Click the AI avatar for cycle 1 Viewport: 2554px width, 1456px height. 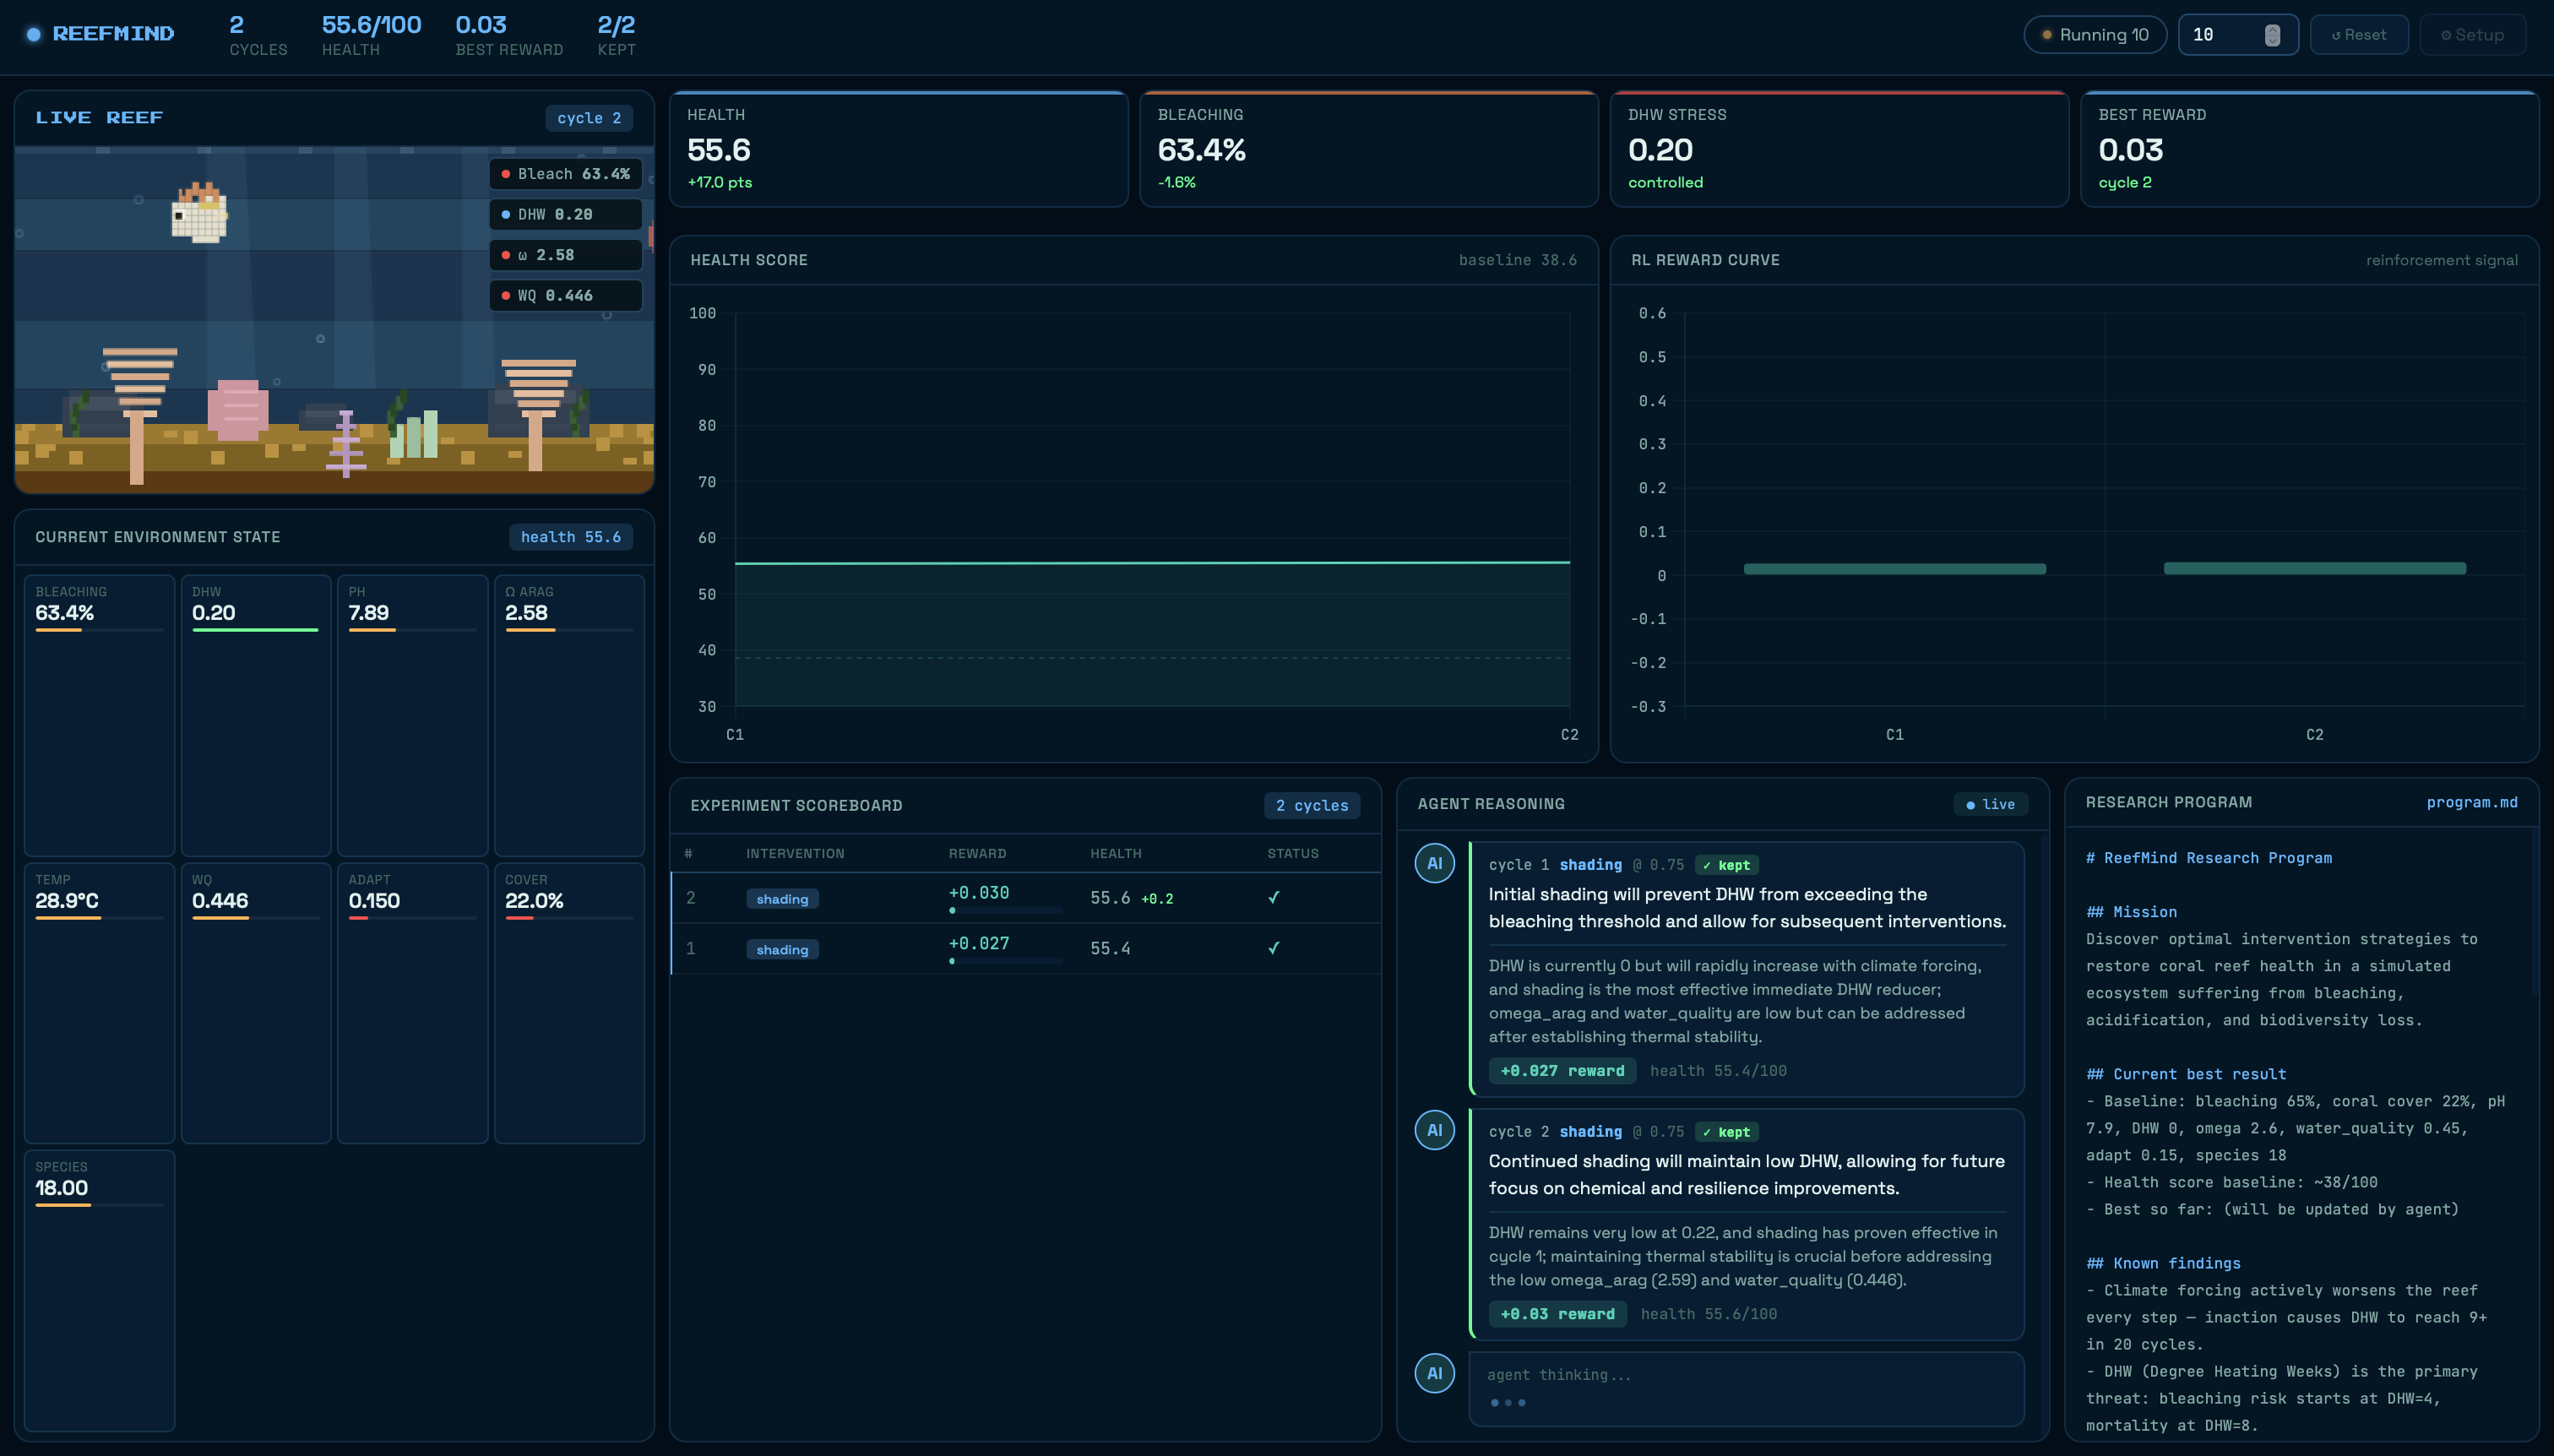tap(1434, 863)
